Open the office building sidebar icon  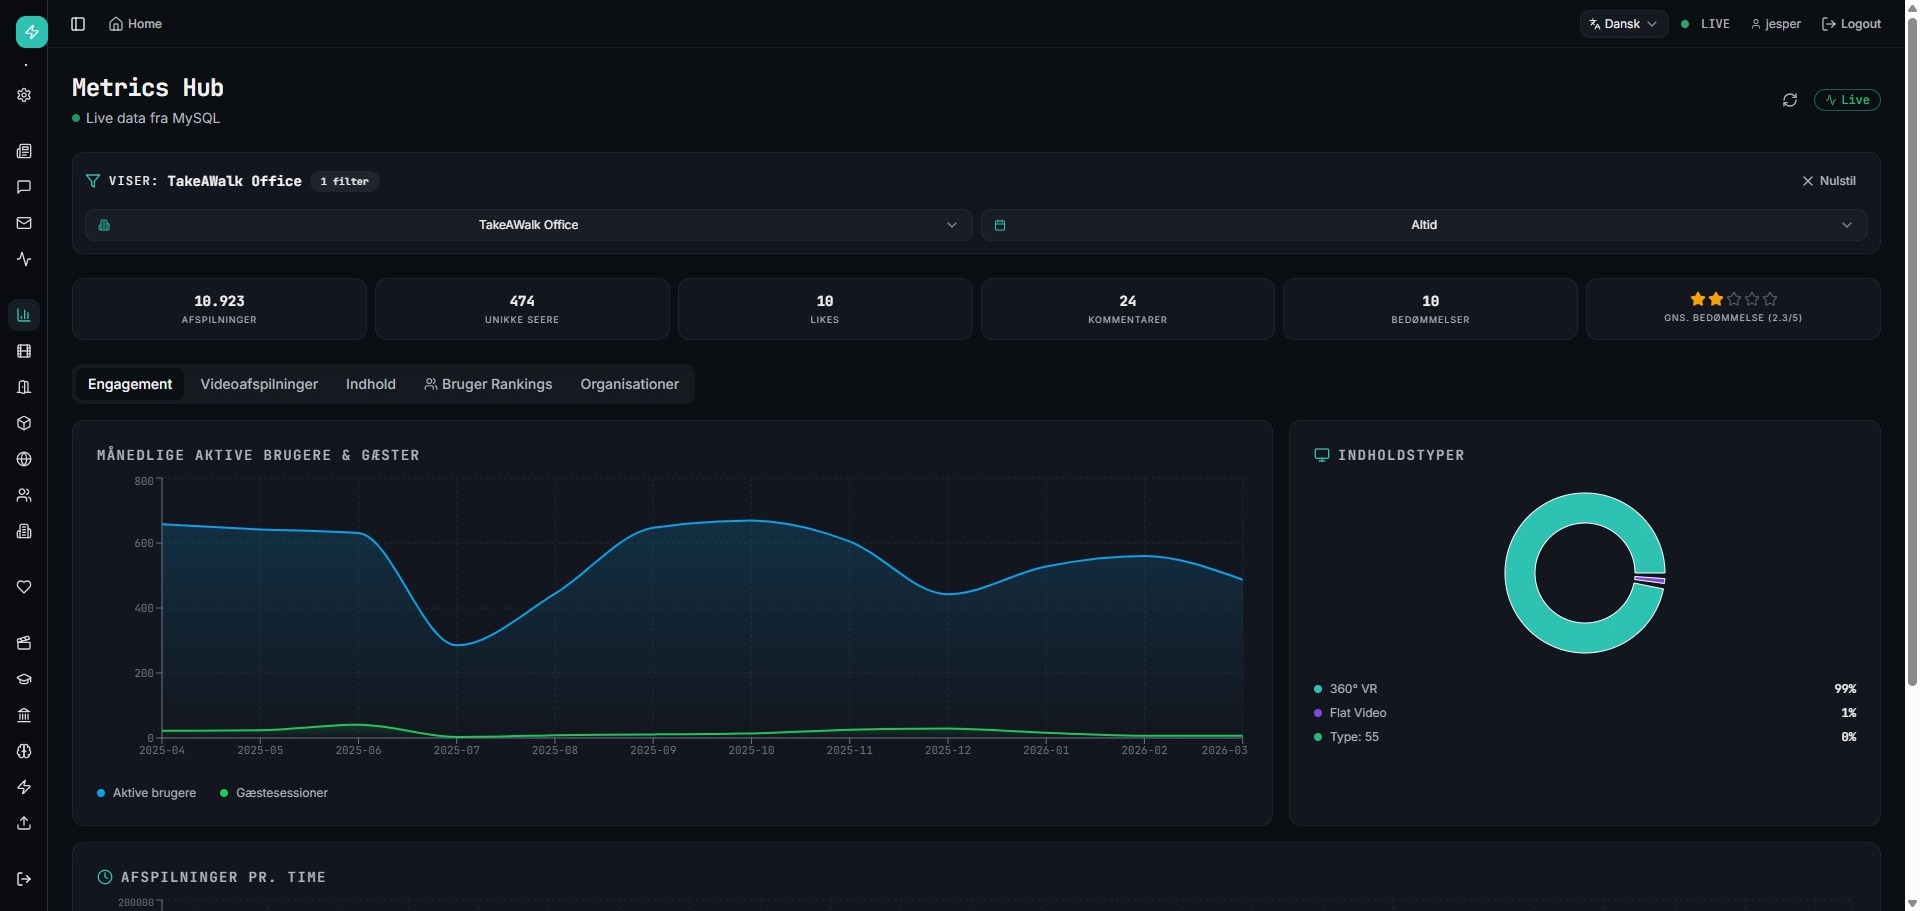point(24,531)
